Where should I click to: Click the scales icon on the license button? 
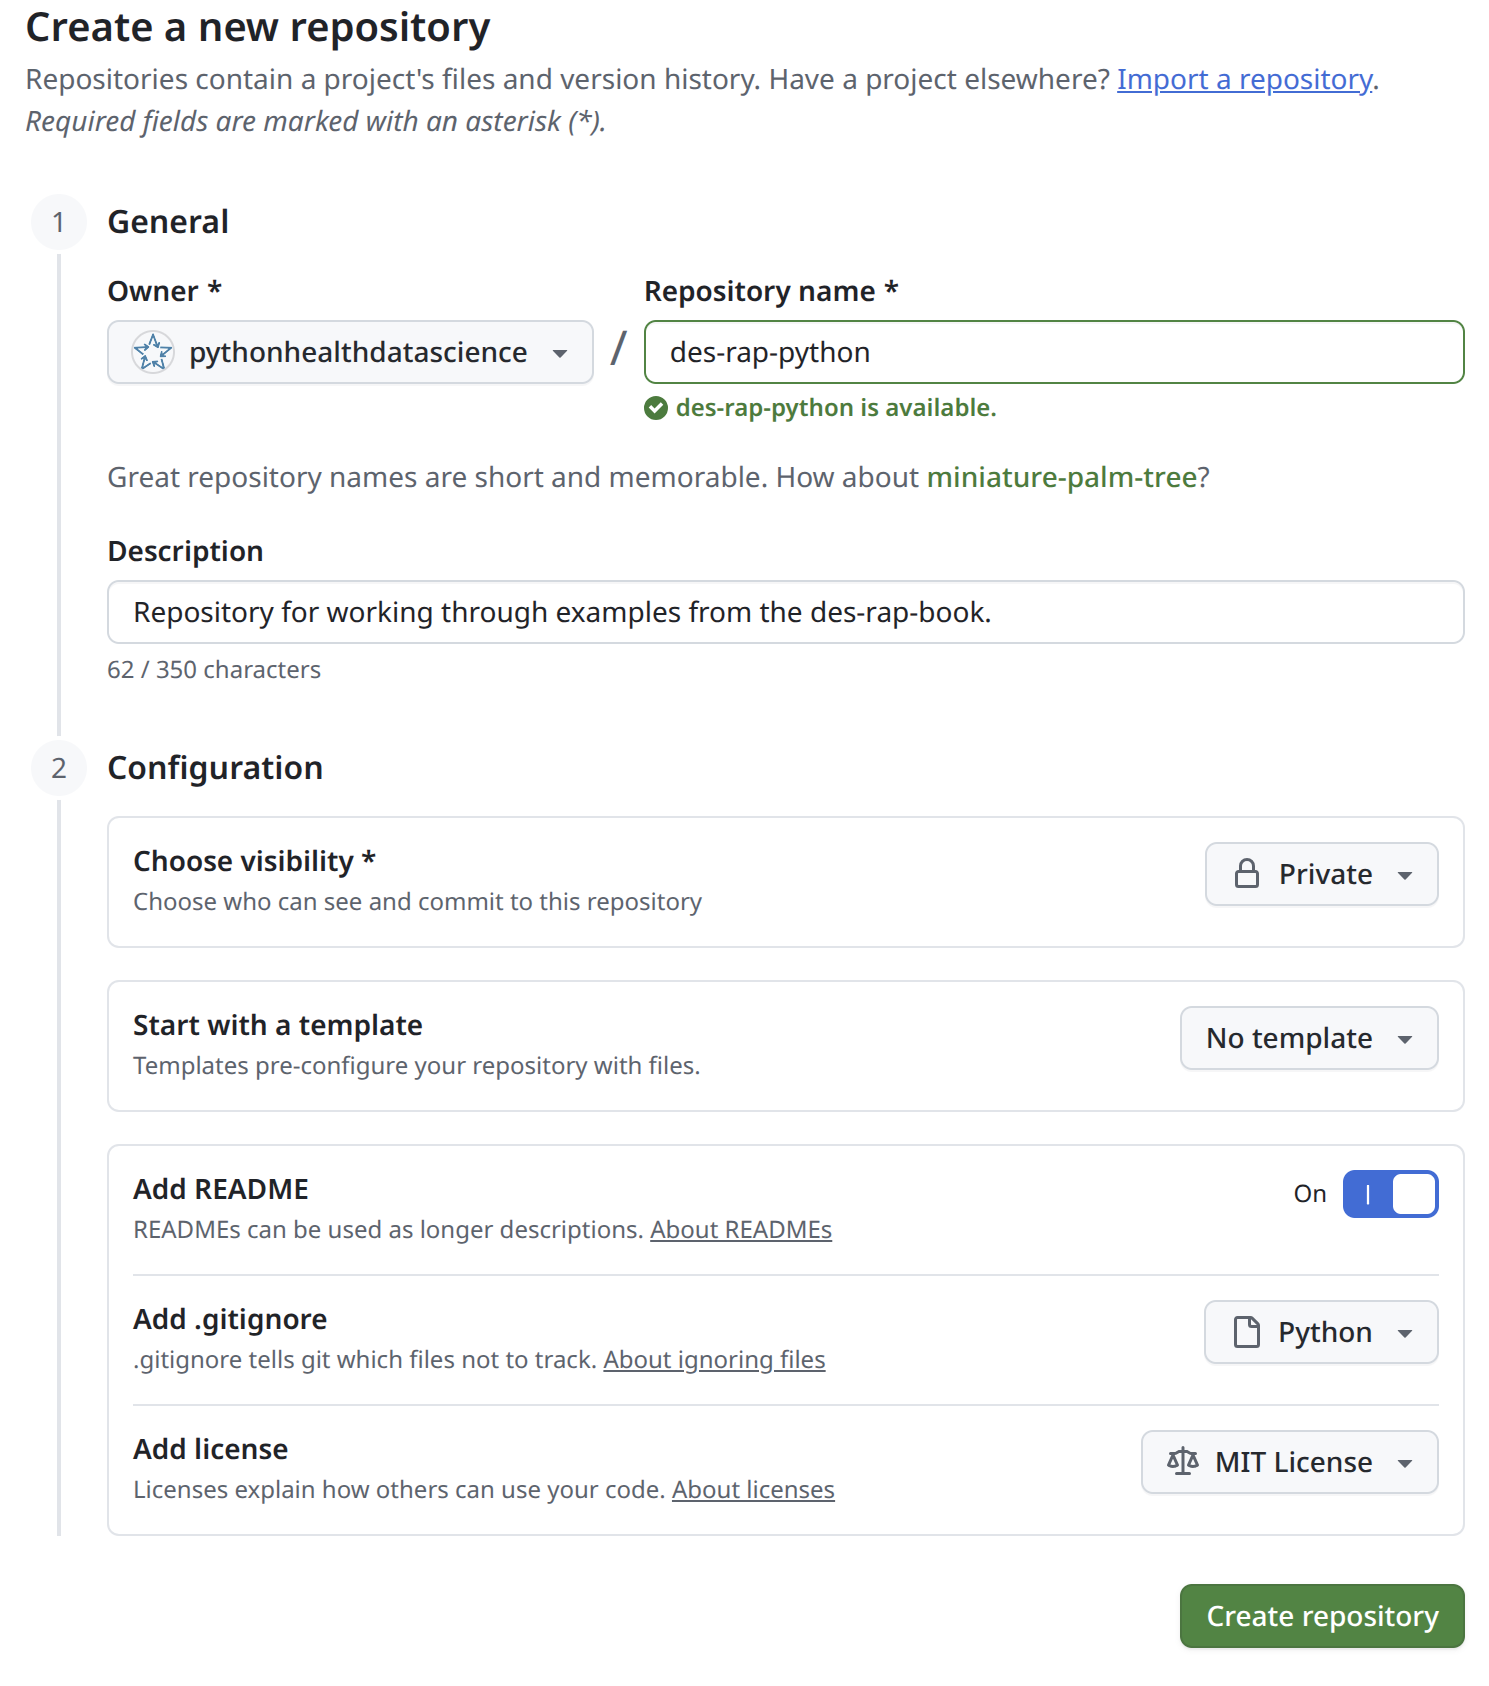1183,1462
